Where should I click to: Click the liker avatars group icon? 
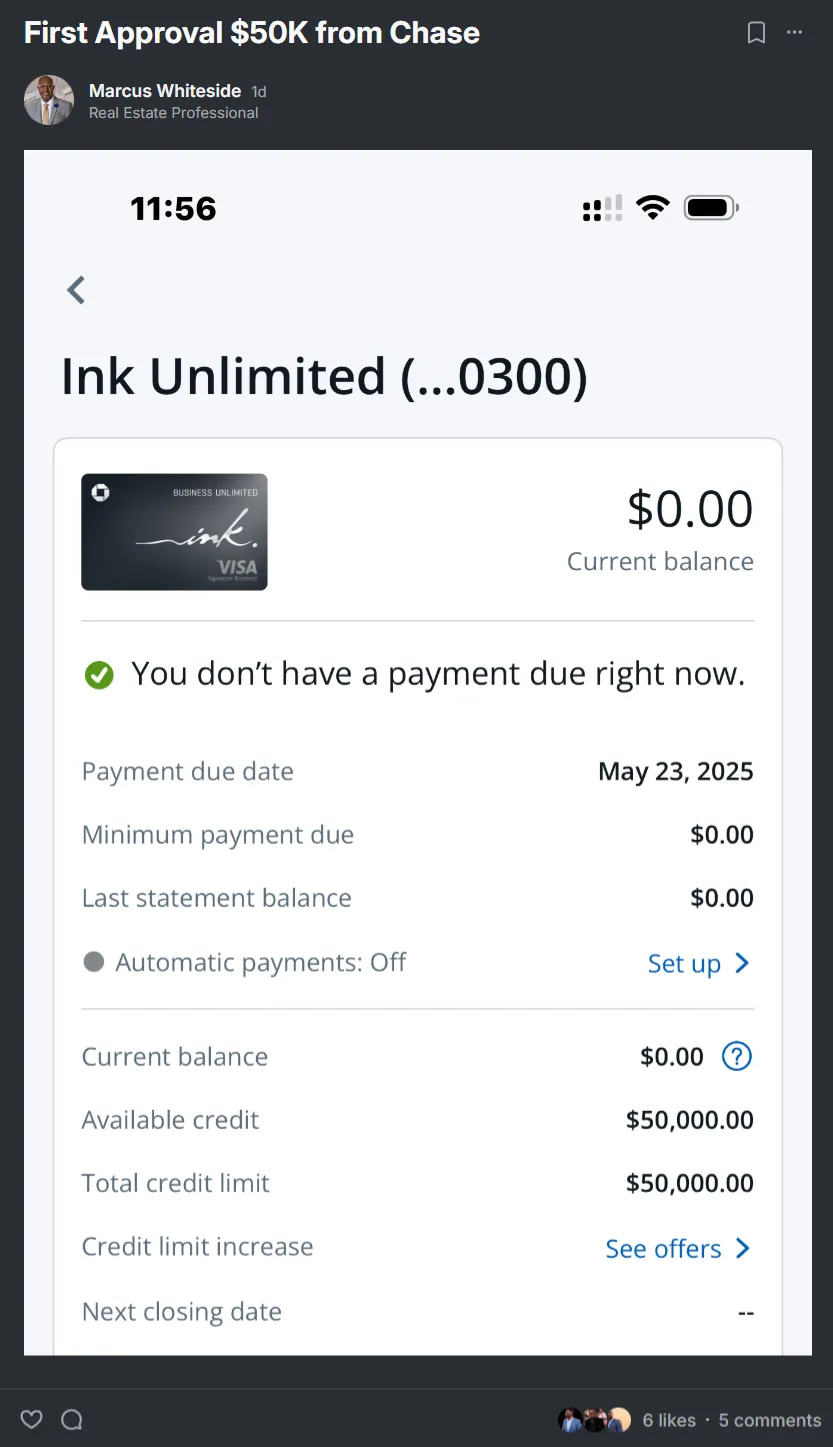pyautogui.click(x=594, y=1420)
